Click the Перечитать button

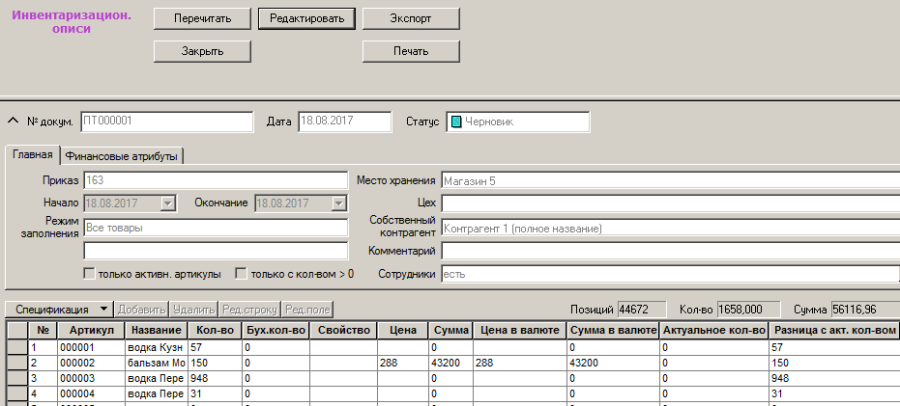(202, 18)
